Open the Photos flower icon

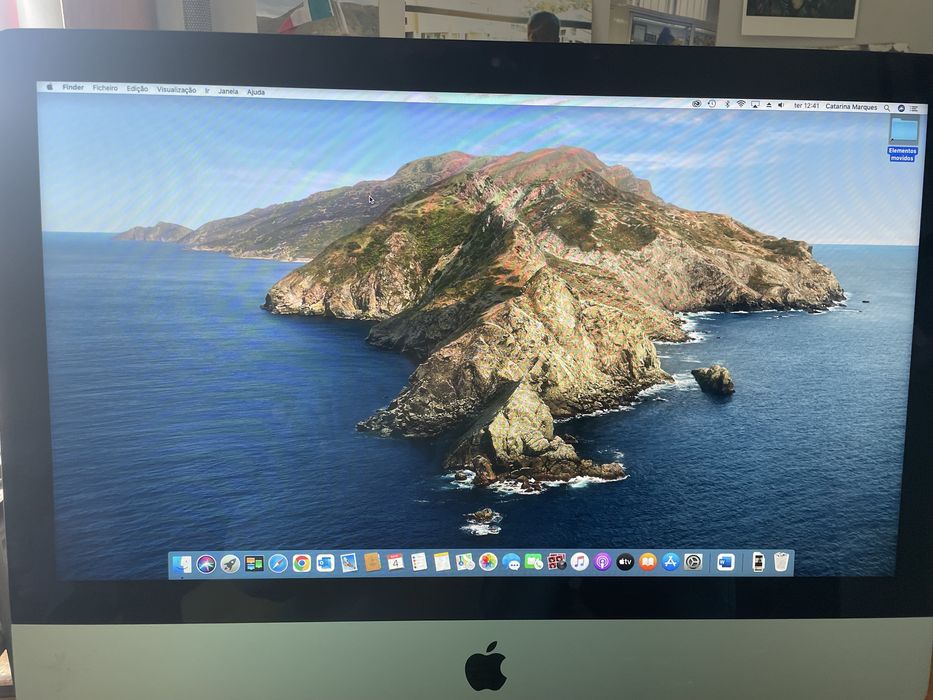click(488, 562)
